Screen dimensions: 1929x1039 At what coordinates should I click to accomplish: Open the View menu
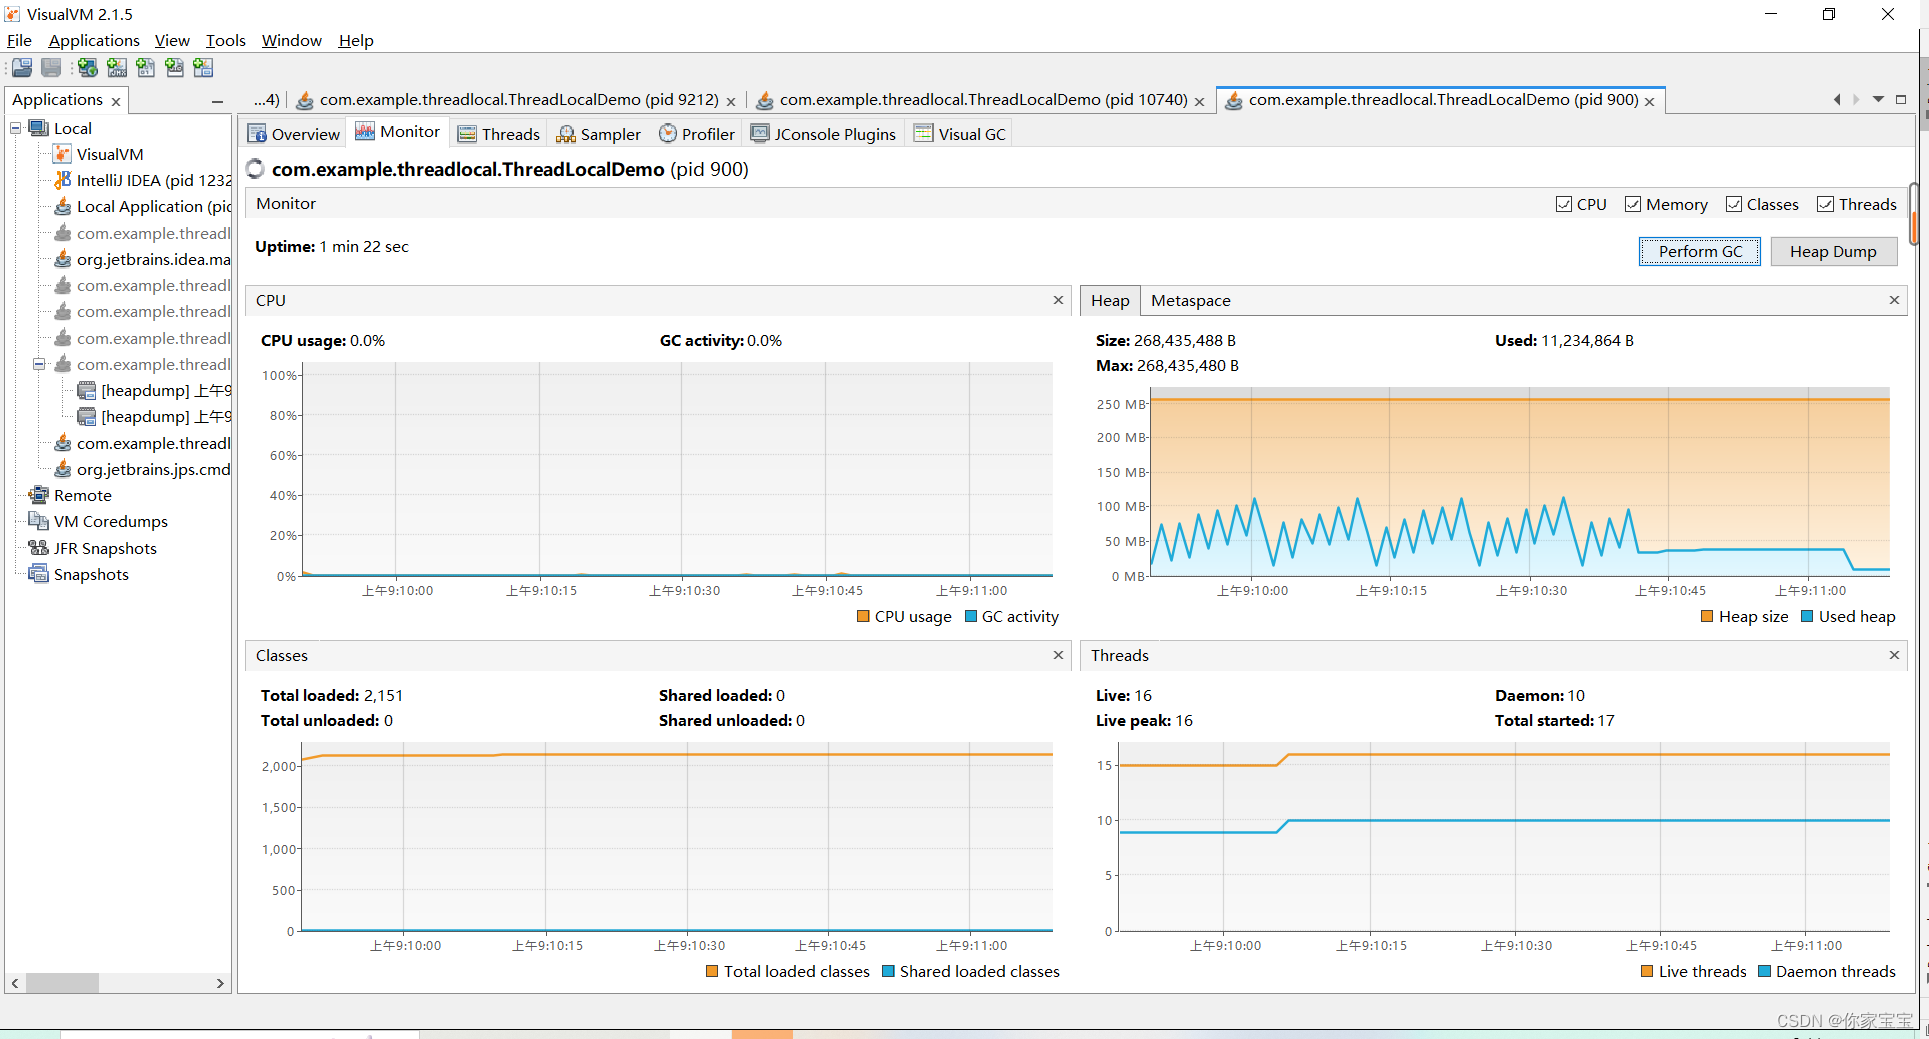click(x=172, y=40)
